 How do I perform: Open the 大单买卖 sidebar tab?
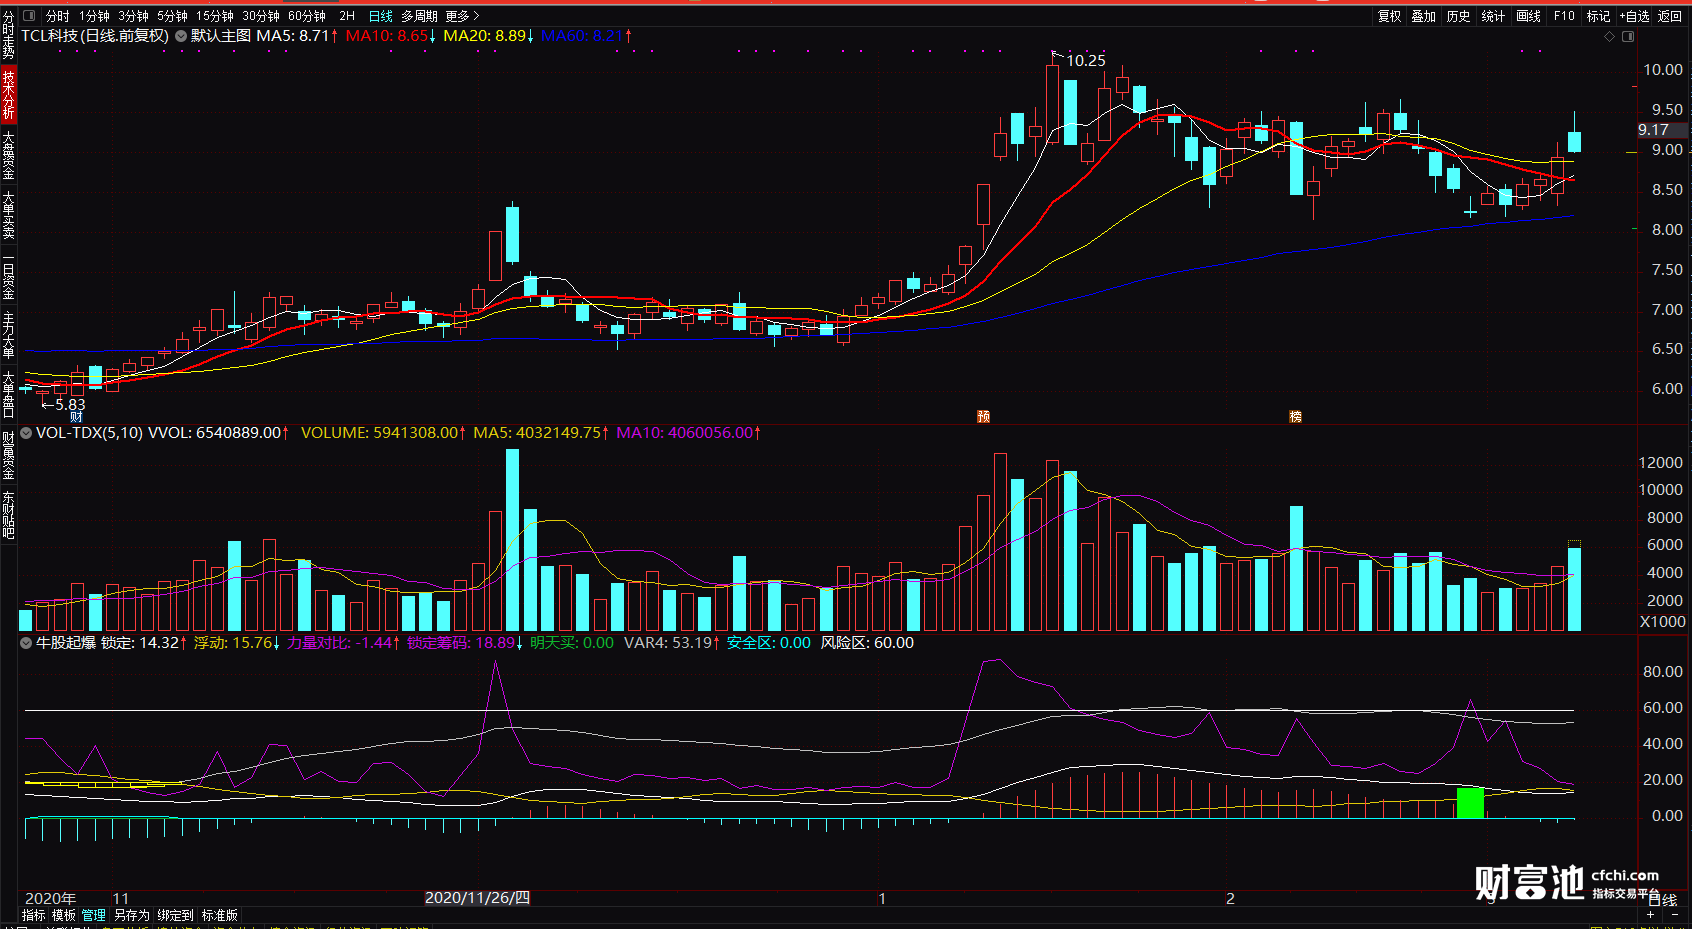pyautogui.click(x=8, y=215)
